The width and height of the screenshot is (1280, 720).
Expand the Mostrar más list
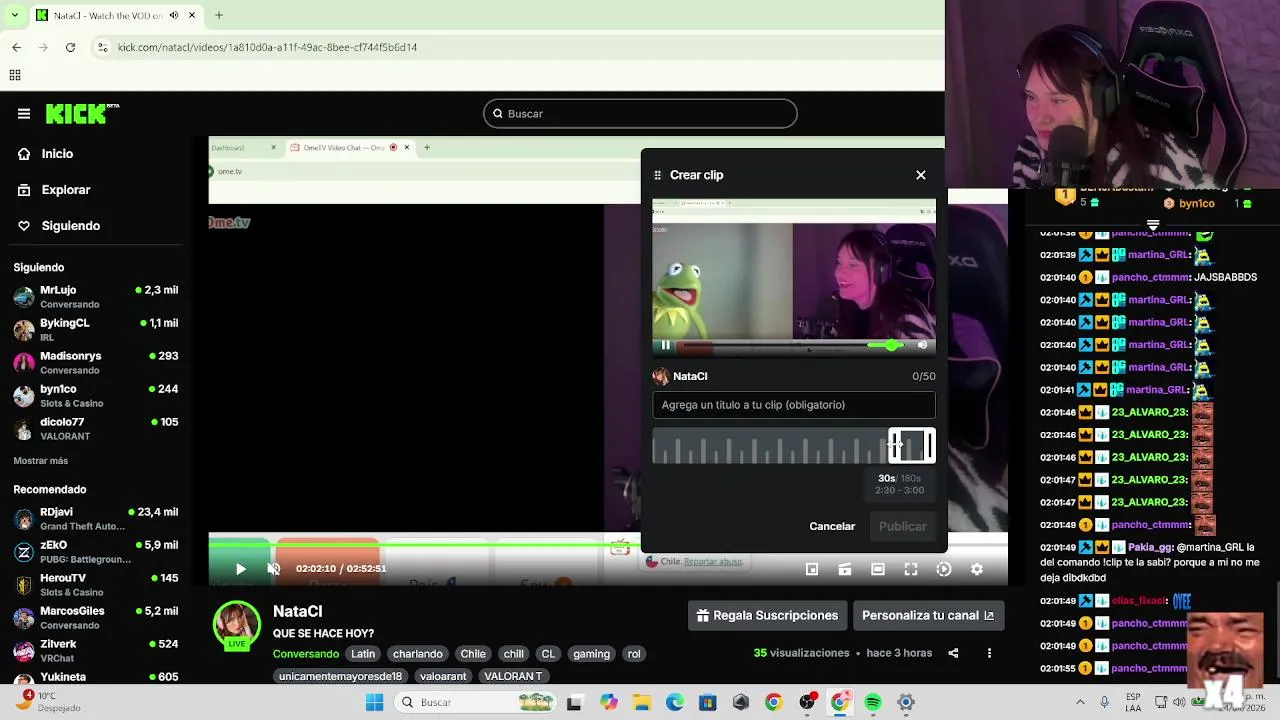pos(41,461)
